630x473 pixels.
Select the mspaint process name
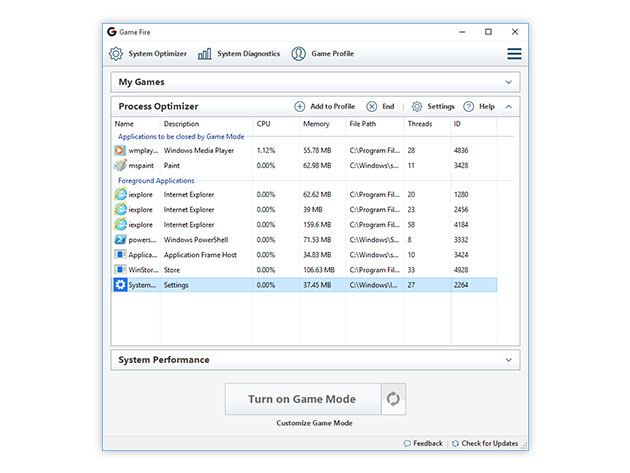[141, 166]
